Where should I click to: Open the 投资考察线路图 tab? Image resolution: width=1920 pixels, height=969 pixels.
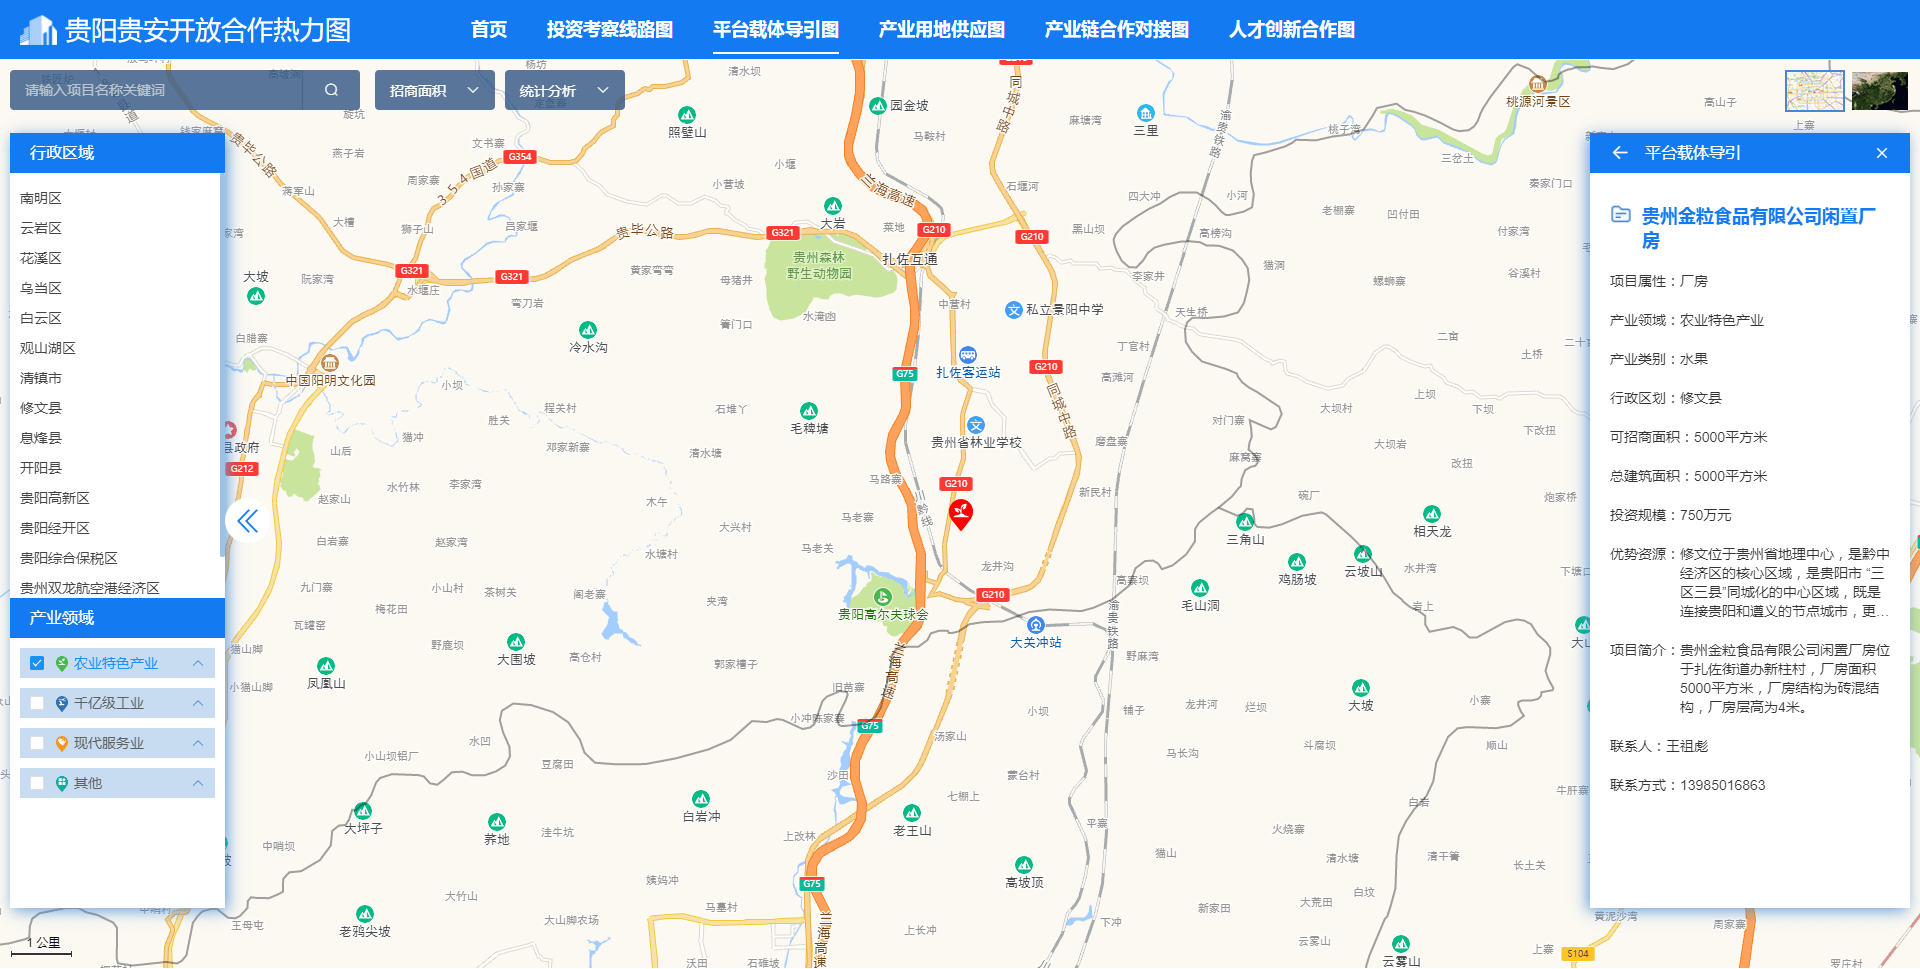coord(609,30)
